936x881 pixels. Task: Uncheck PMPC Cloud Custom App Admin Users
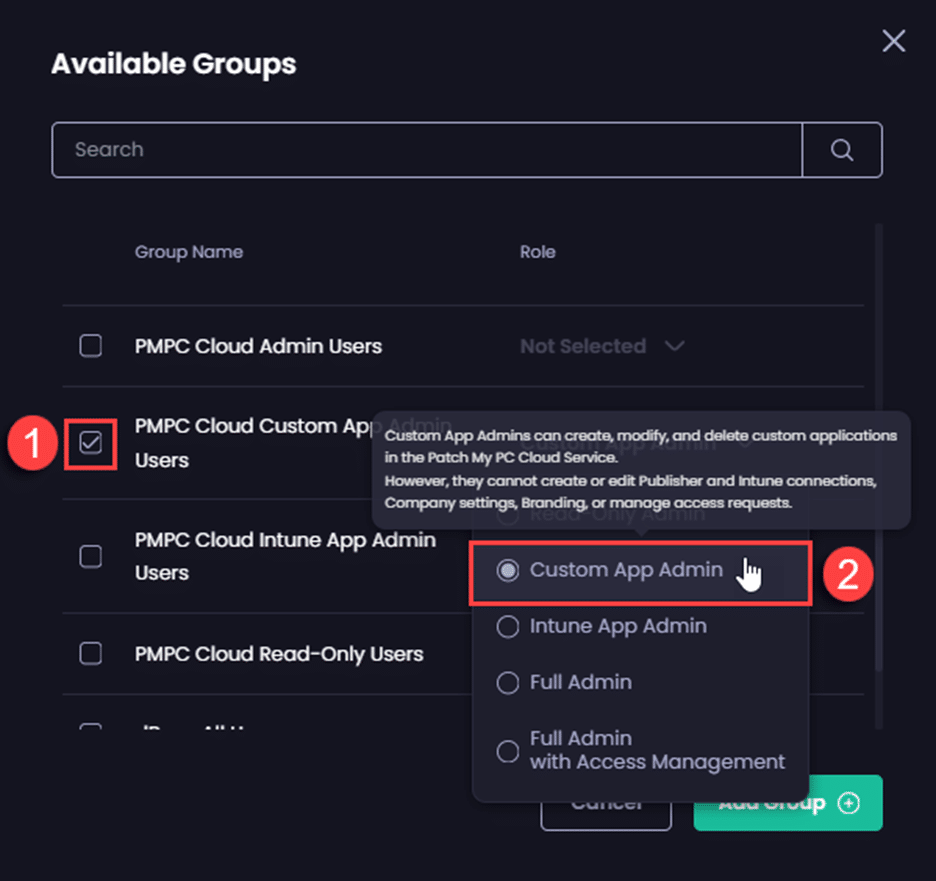point(91,443)
